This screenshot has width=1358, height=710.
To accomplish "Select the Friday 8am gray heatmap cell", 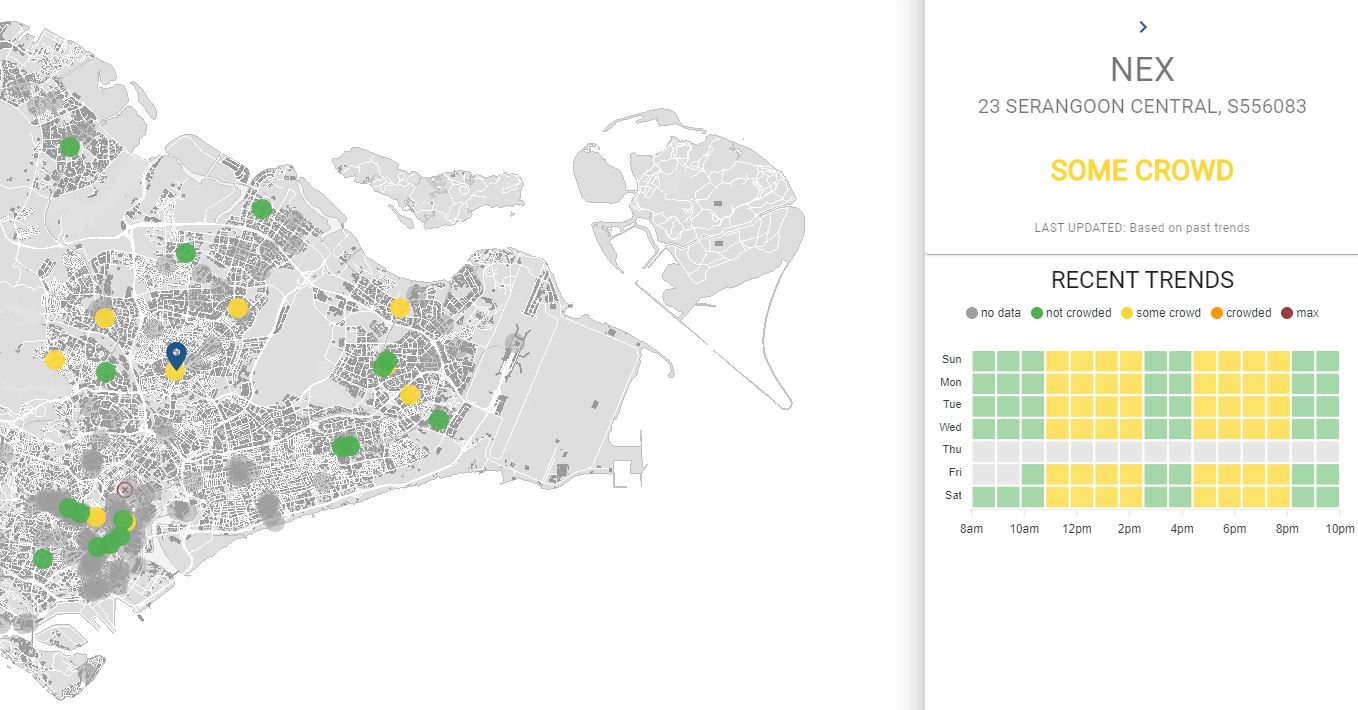I will point(983,472).
